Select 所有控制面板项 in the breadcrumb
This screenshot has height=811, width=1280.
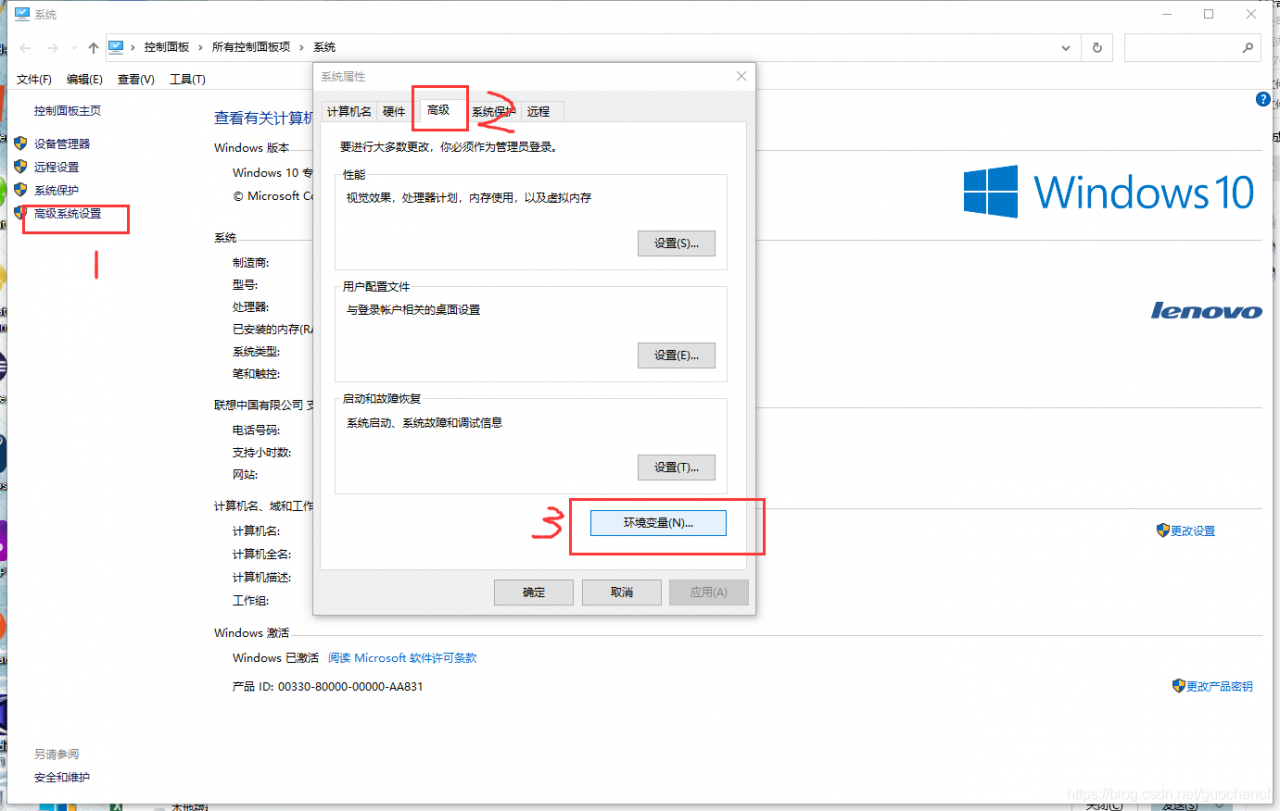coord(251,47)
